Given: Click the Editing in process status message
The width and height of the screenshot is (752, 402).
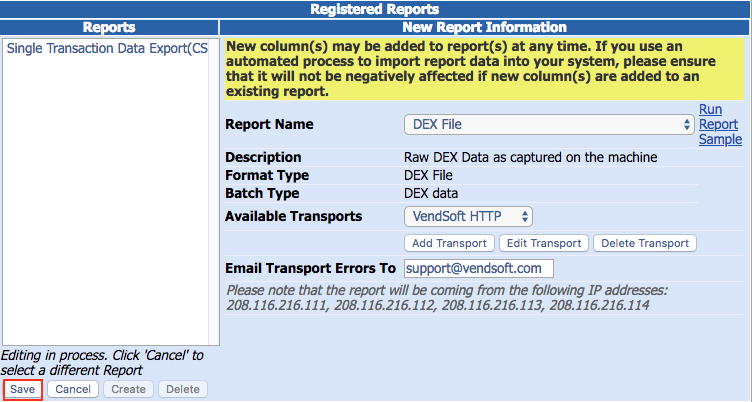Looking at the screenshot, I should click(x=102, y=363).
